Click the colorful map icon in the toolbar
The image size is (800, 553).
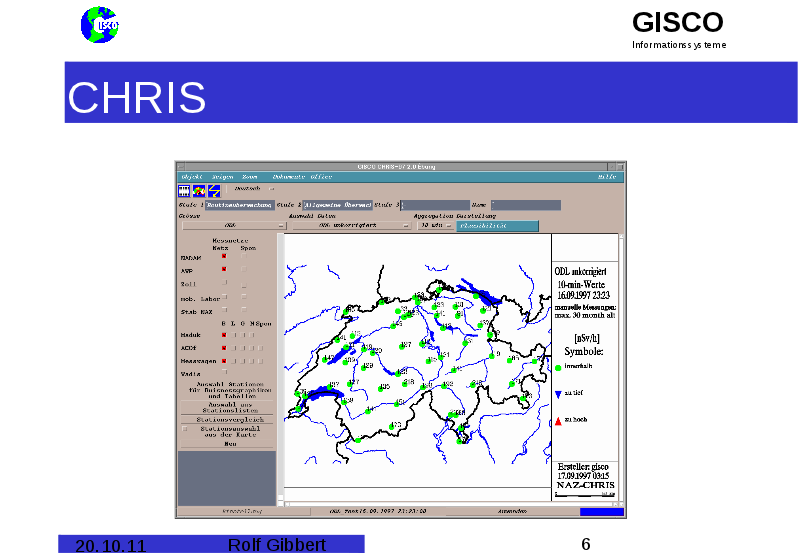coord(199,188)
